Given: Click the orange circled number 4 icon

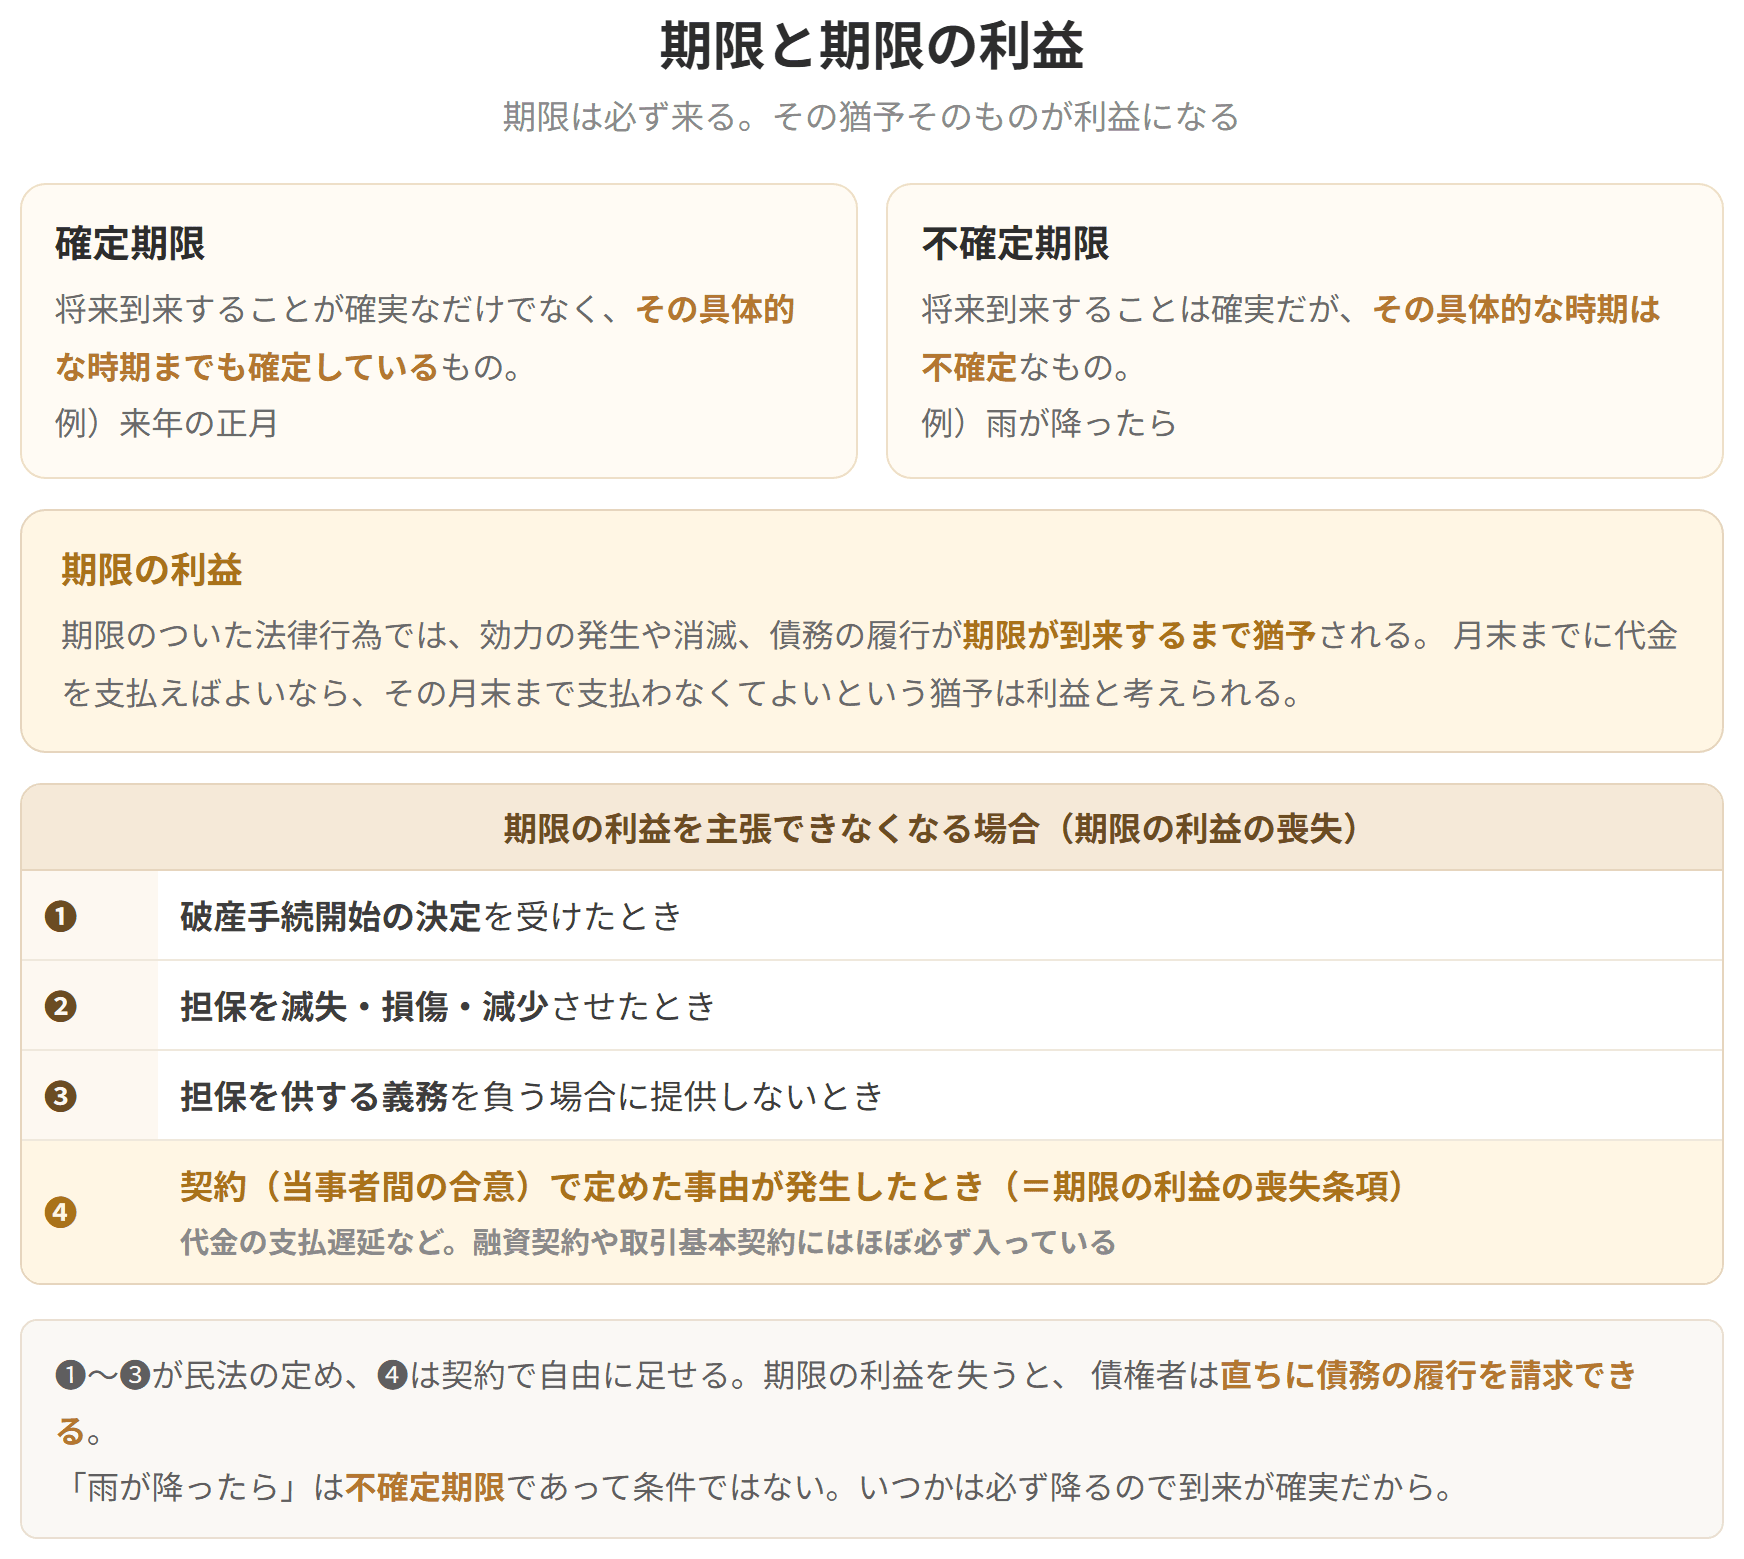Looking at the screenshot, I should point(61,1213).
